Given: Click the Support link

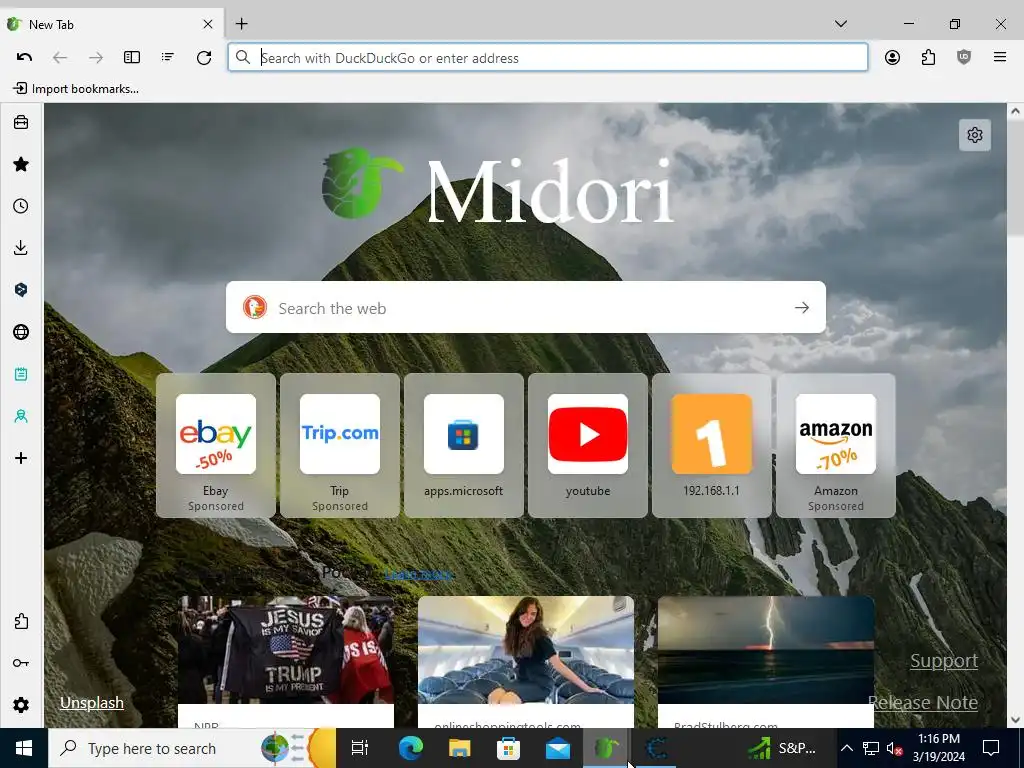Looking at the screenshot, I should click(x=944, y=660).
